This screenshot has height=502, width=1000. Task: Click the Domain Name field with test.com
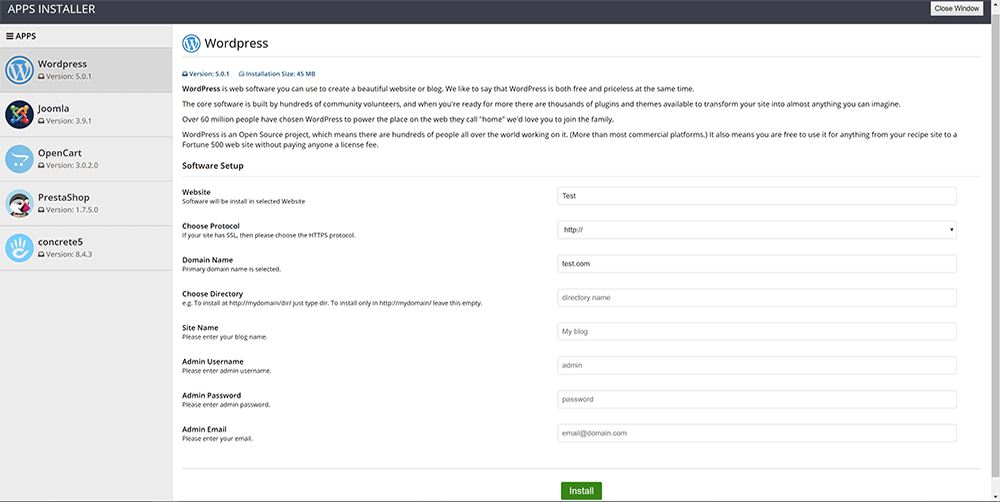pyautogui.click(x=756, y=263)
